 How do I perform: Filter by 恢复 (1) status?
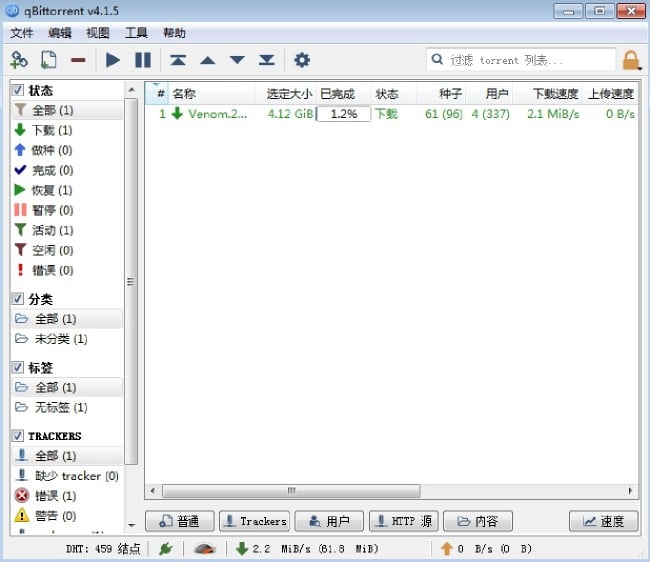pos(68,190)
